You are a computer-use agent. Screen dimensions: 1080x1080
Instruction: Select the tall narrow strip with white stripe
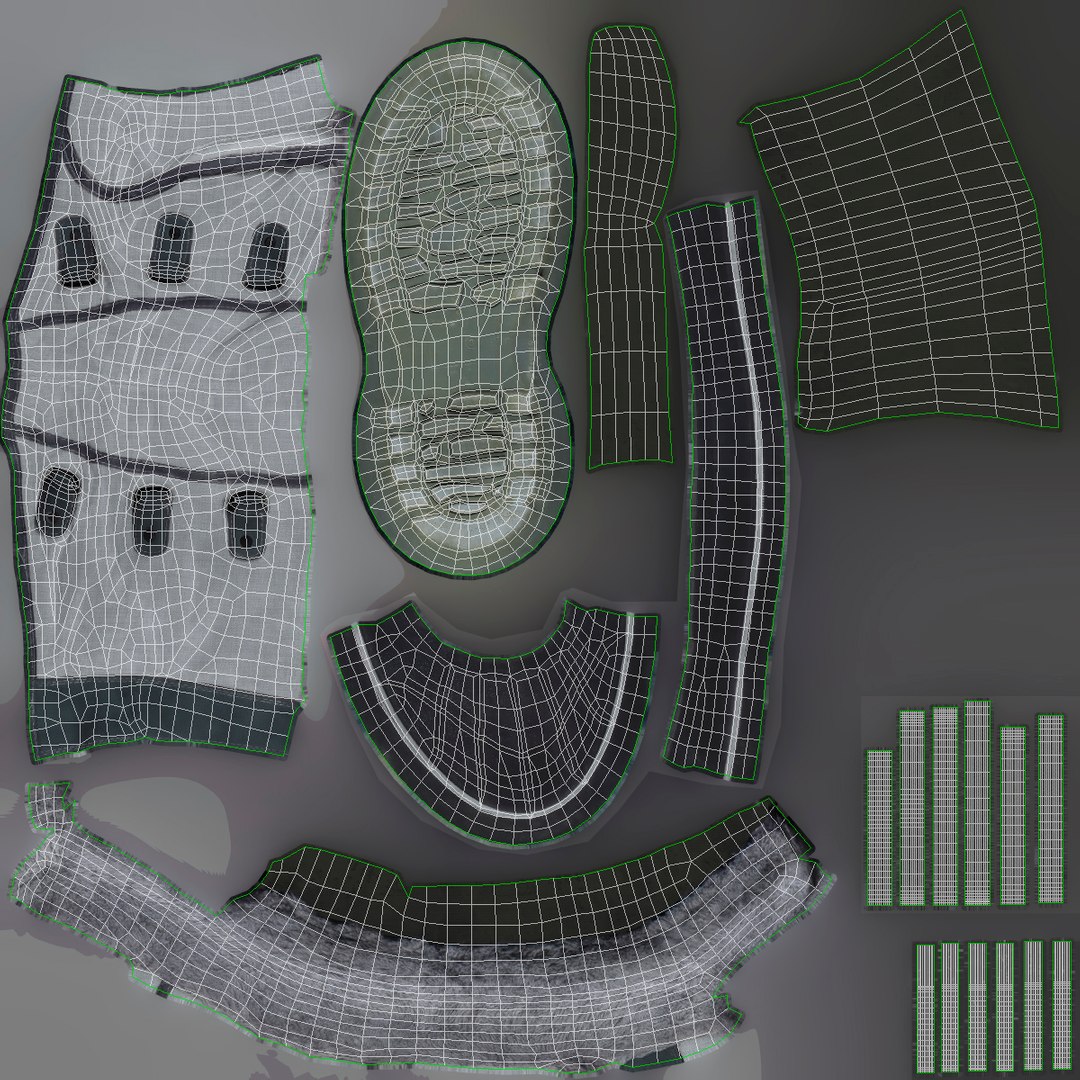click(725, 489)
